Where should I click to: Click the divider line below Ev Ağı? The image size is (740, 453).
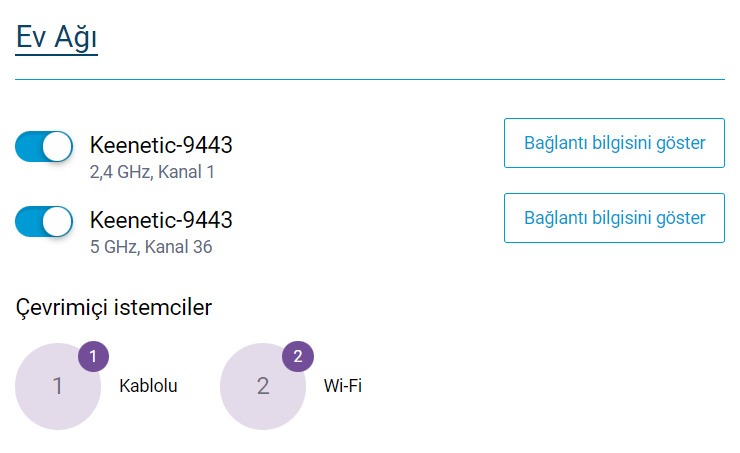point(370,79)
